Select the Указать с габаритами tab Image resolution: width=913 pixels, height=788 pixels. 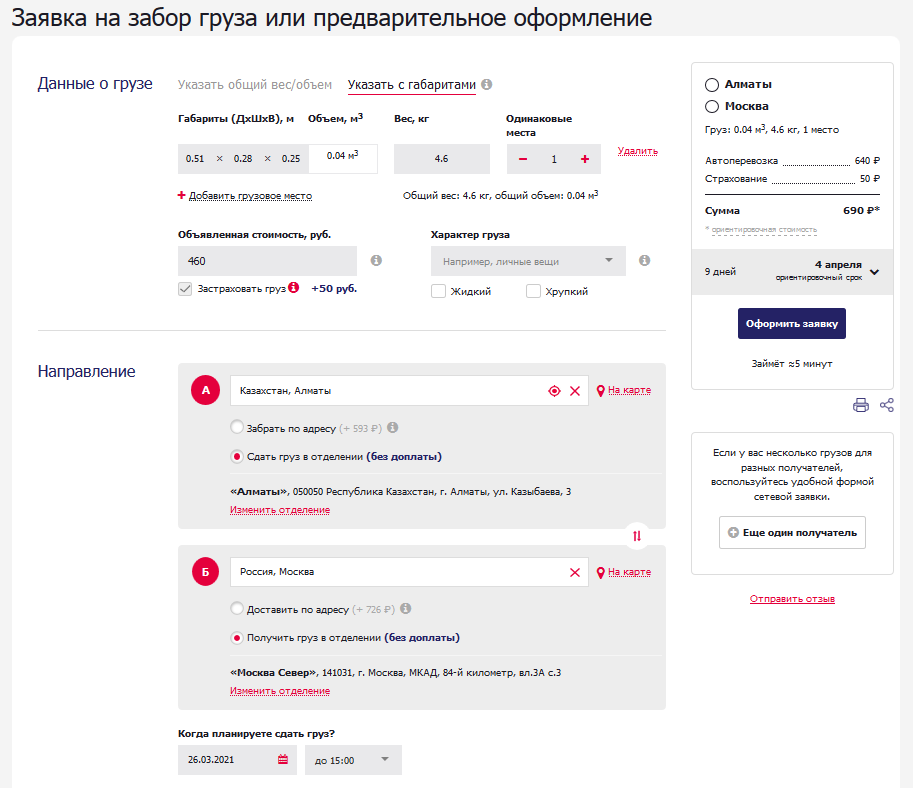(411, 85)
